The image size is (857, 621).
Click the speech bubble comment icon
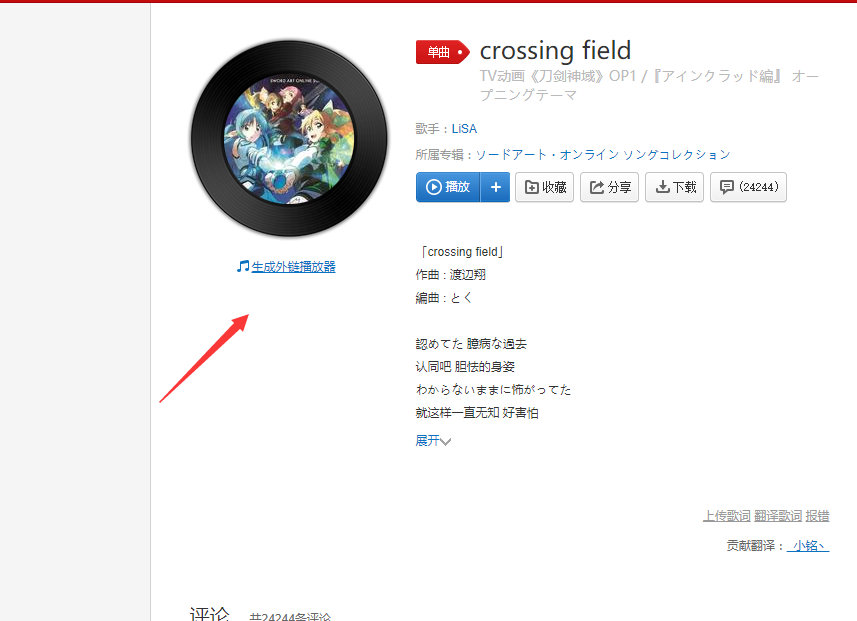[726, 187]
